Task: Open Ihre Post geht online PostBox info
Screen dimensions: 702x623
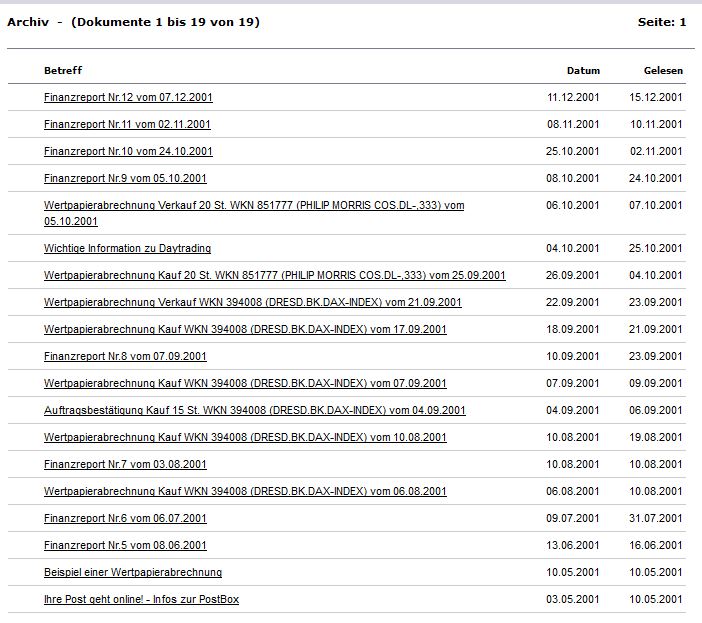Action: 141,599
